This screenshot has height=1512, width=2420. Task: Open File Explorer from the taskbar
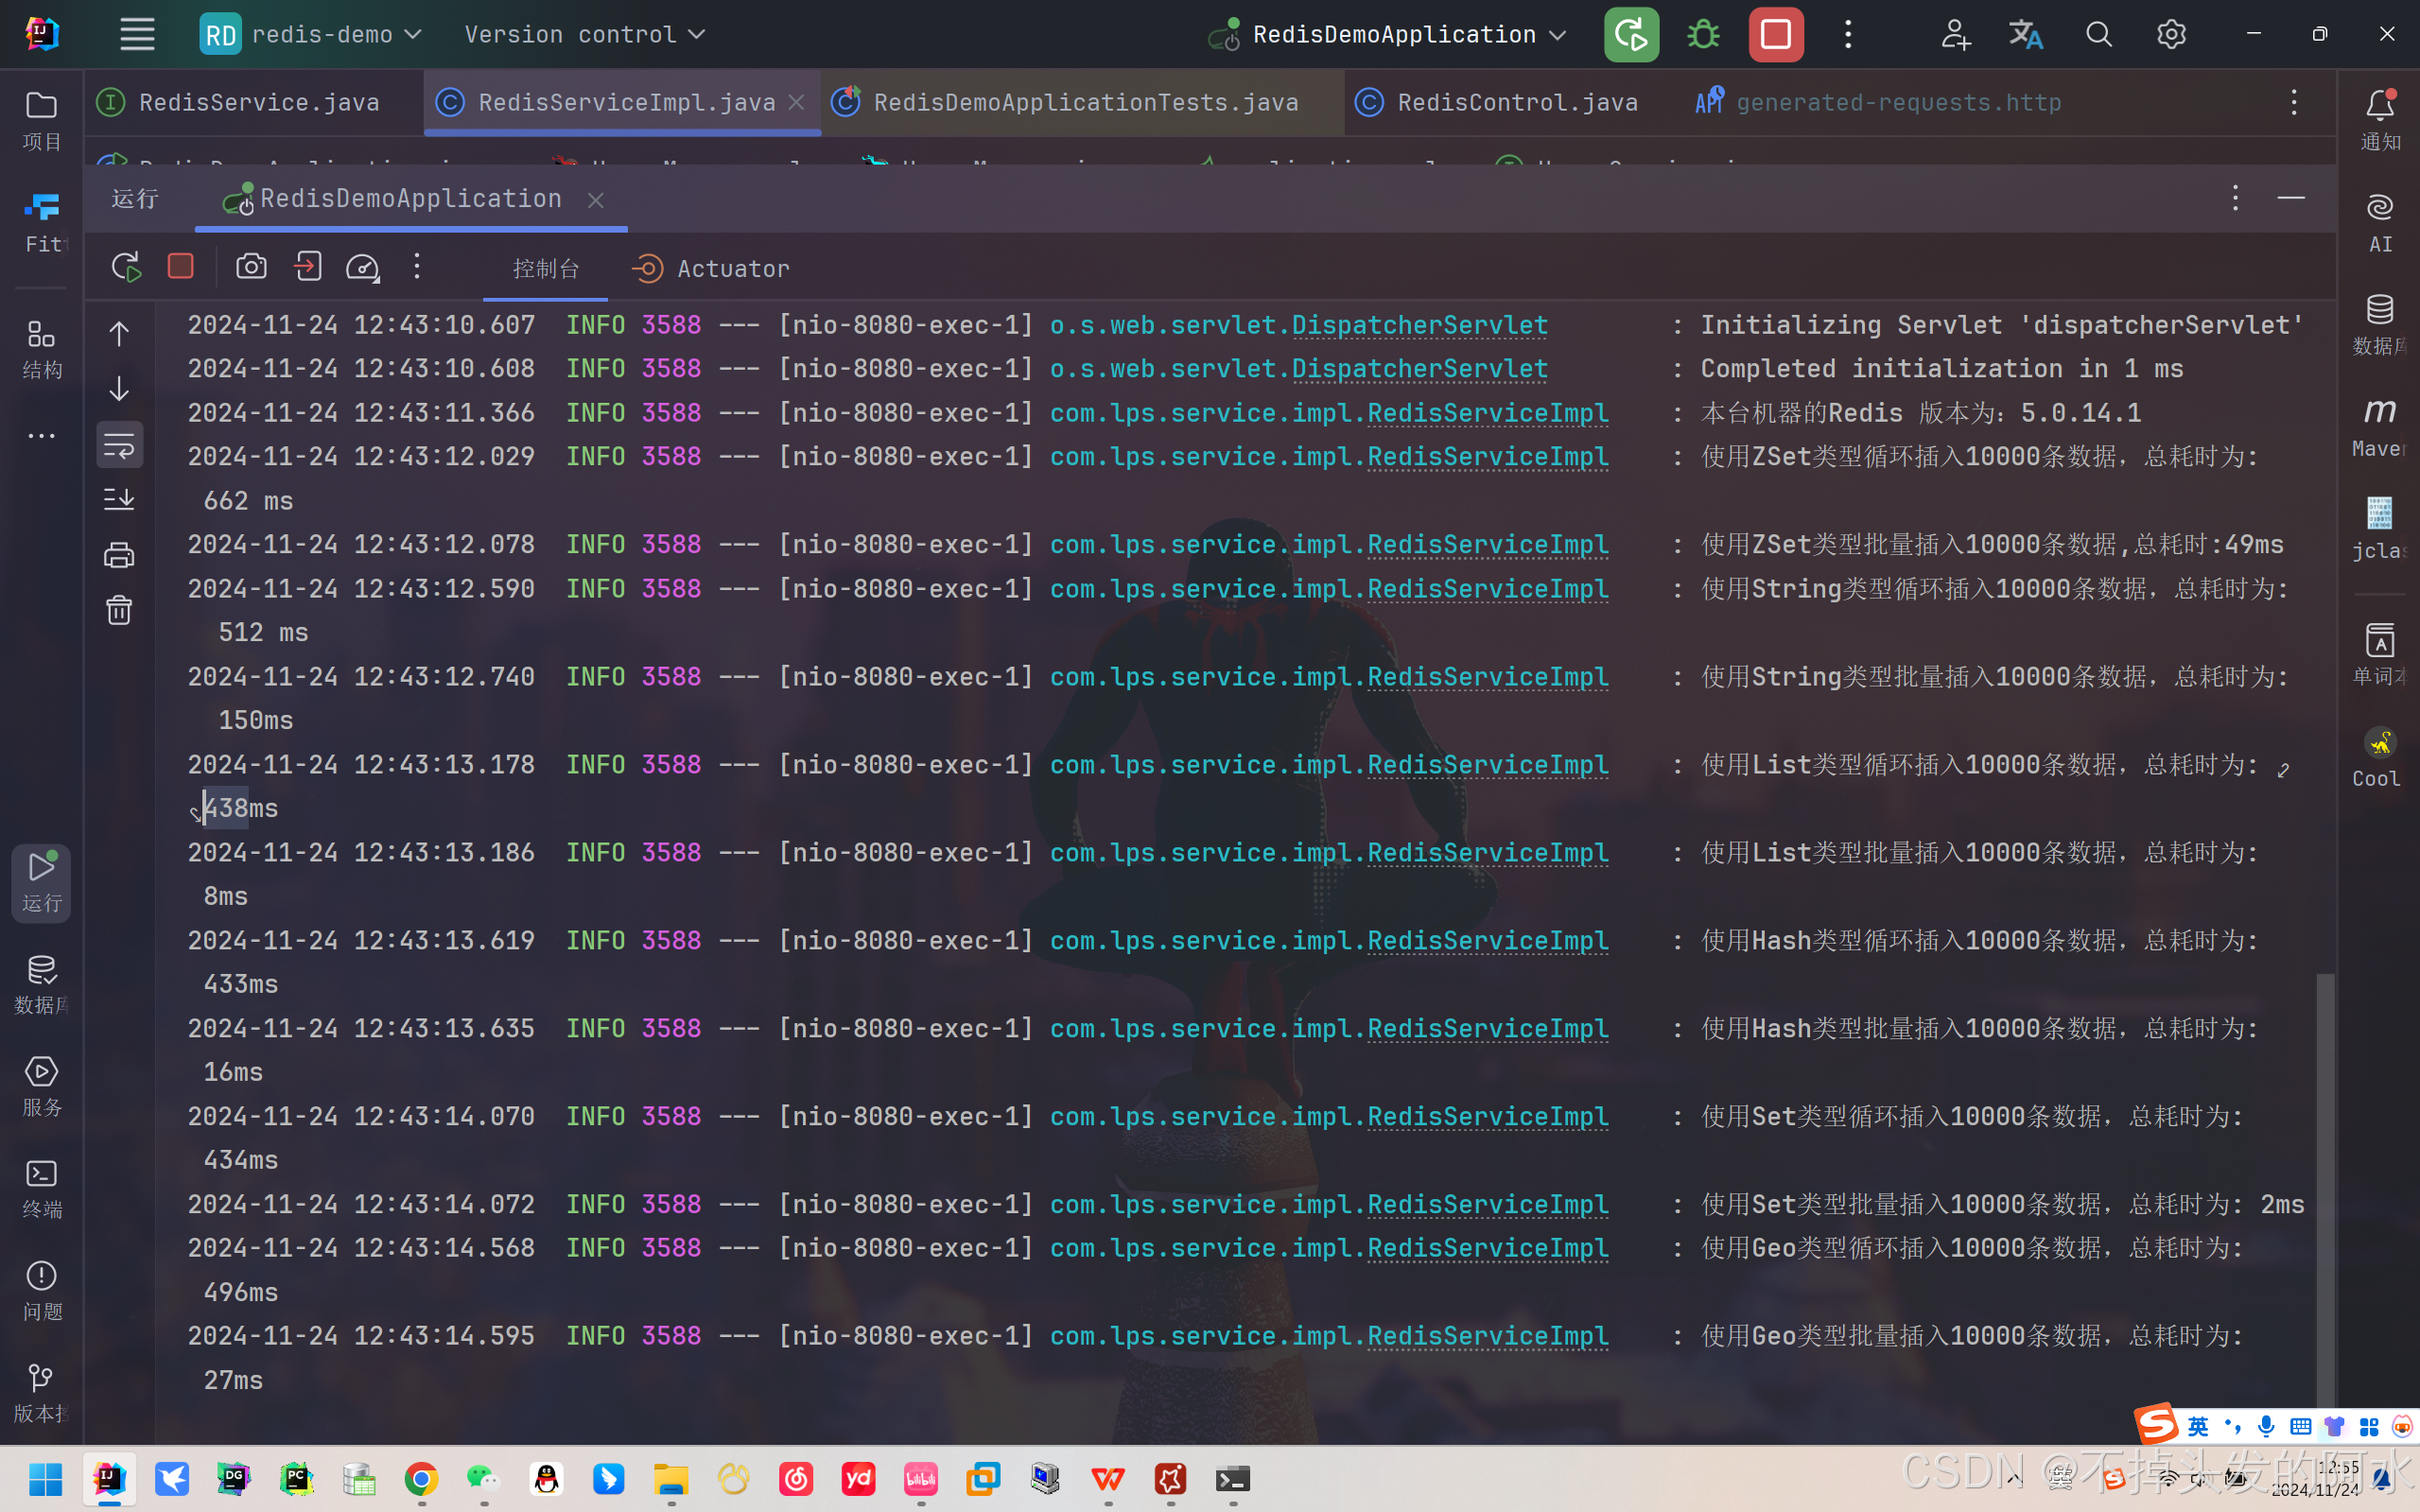pyautogui.click(x=671, y=1478)
